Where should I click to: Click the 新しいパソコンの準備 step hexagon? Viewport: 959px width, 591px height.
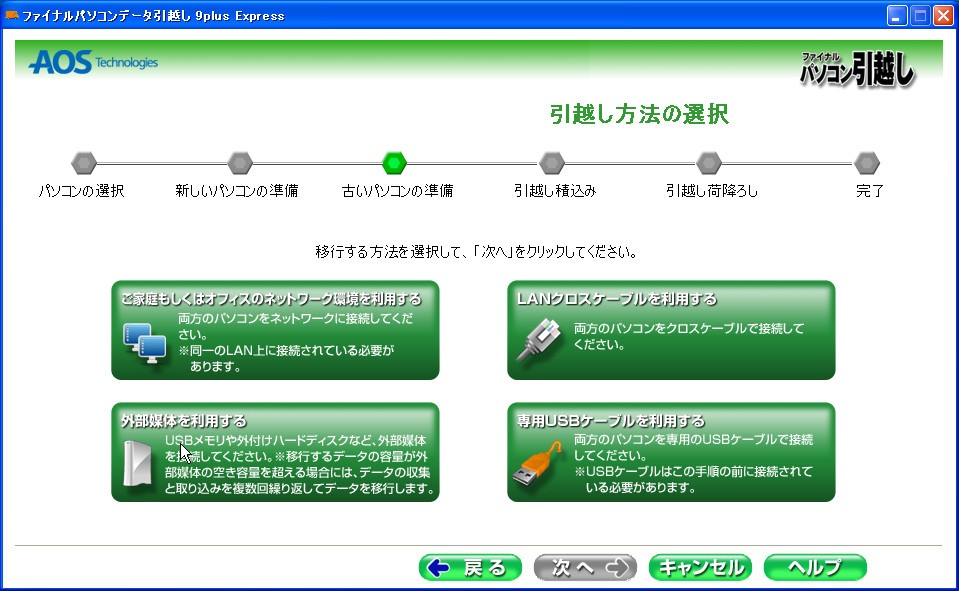pos(238,162)
